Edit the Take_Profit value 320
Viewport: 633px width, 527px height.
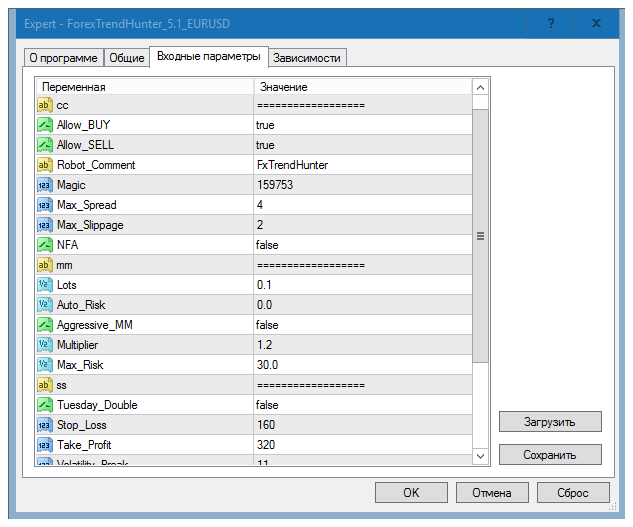(360, 445)
